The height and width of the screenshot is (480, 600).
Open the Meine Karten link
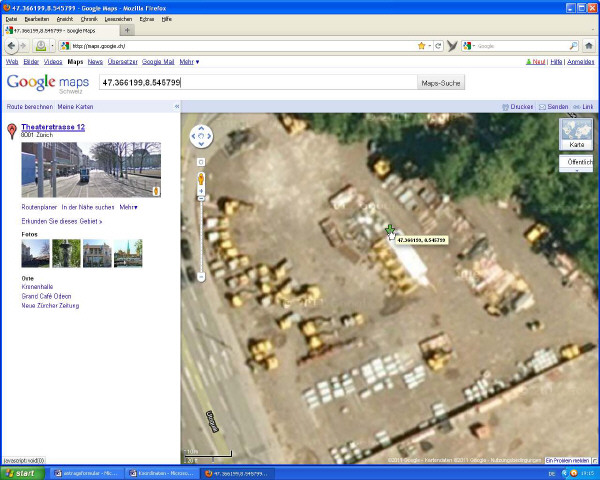point(75,107)
